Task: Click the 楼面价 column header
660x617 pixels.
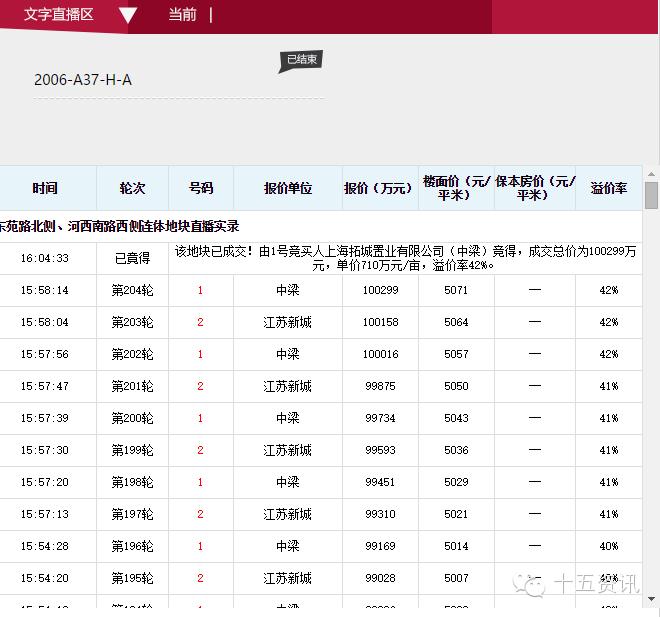Action: [x=456, y=188]
